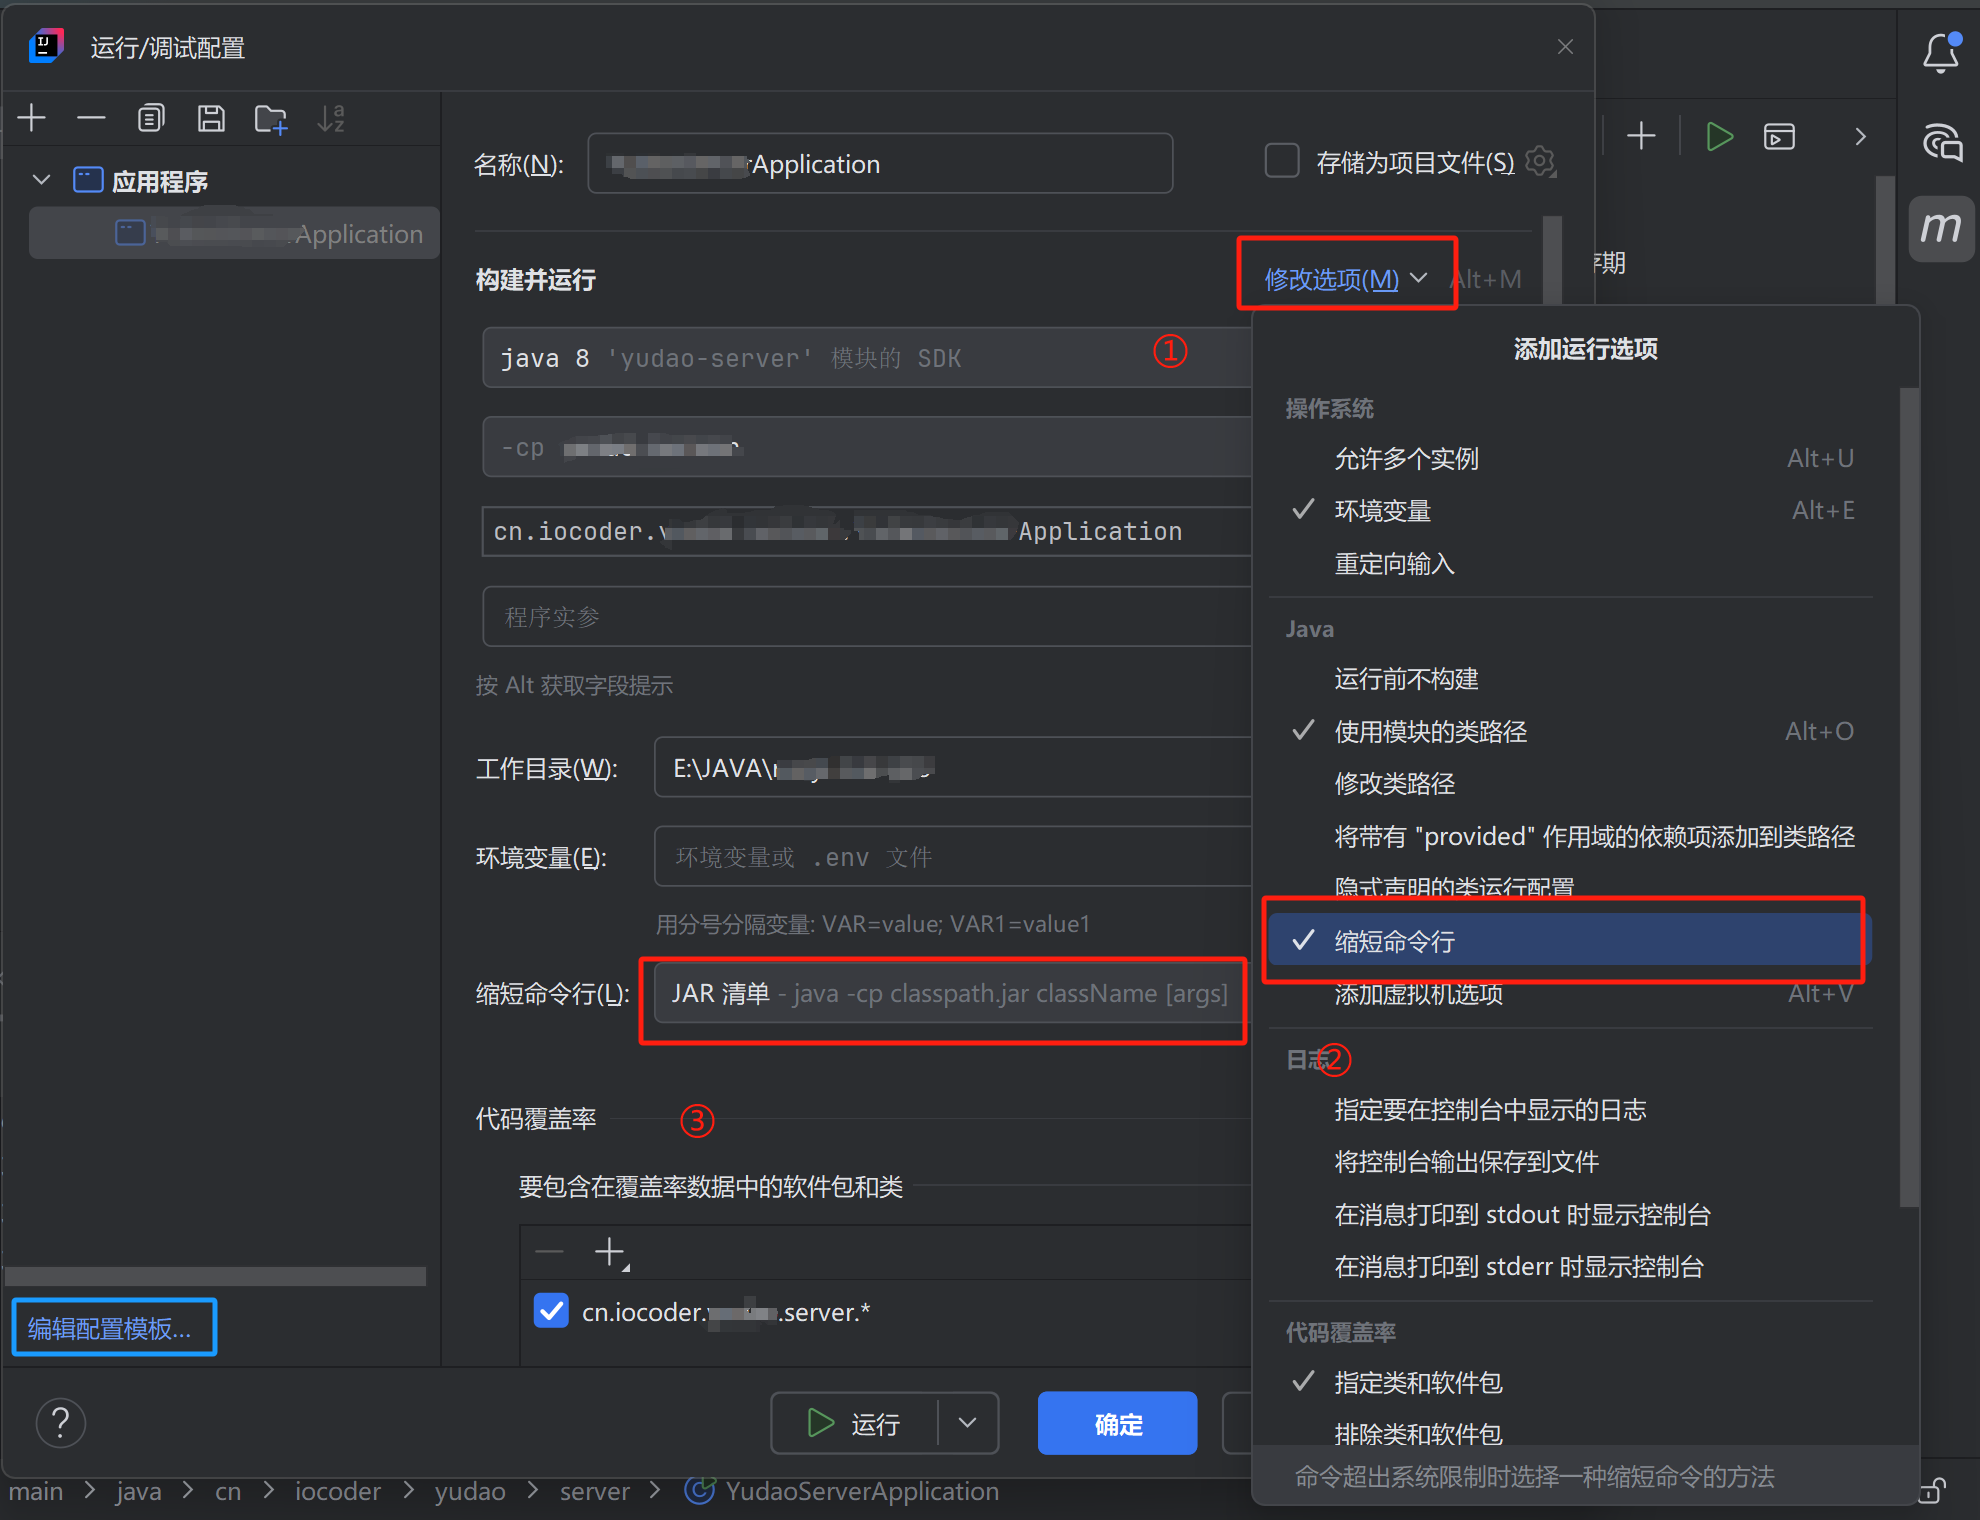Check the 存储为项目文件 checkbox
The height and width of the screenshot is (1520, 1980).
1282,161
